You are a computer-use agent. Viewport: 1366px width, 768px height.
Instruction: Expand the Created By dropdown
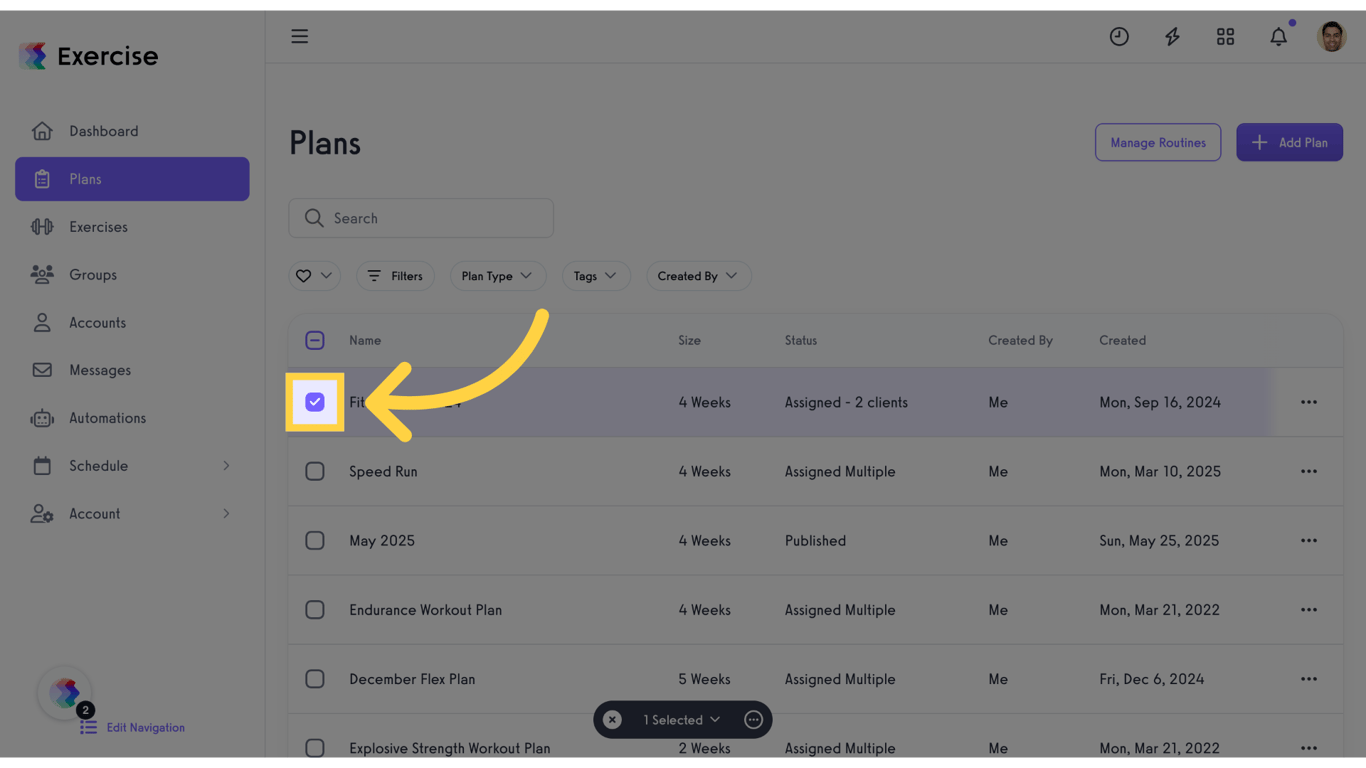coord(698,276)
